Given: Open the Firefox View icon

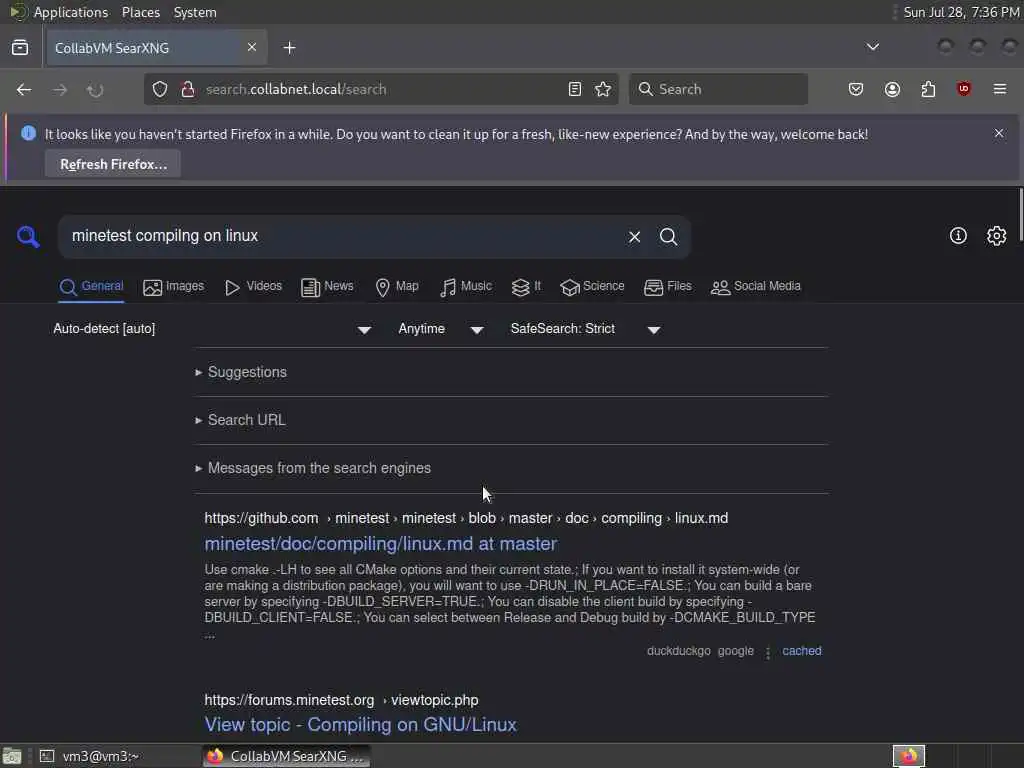Looking at the screenshot, I should [x=20, y=48].
